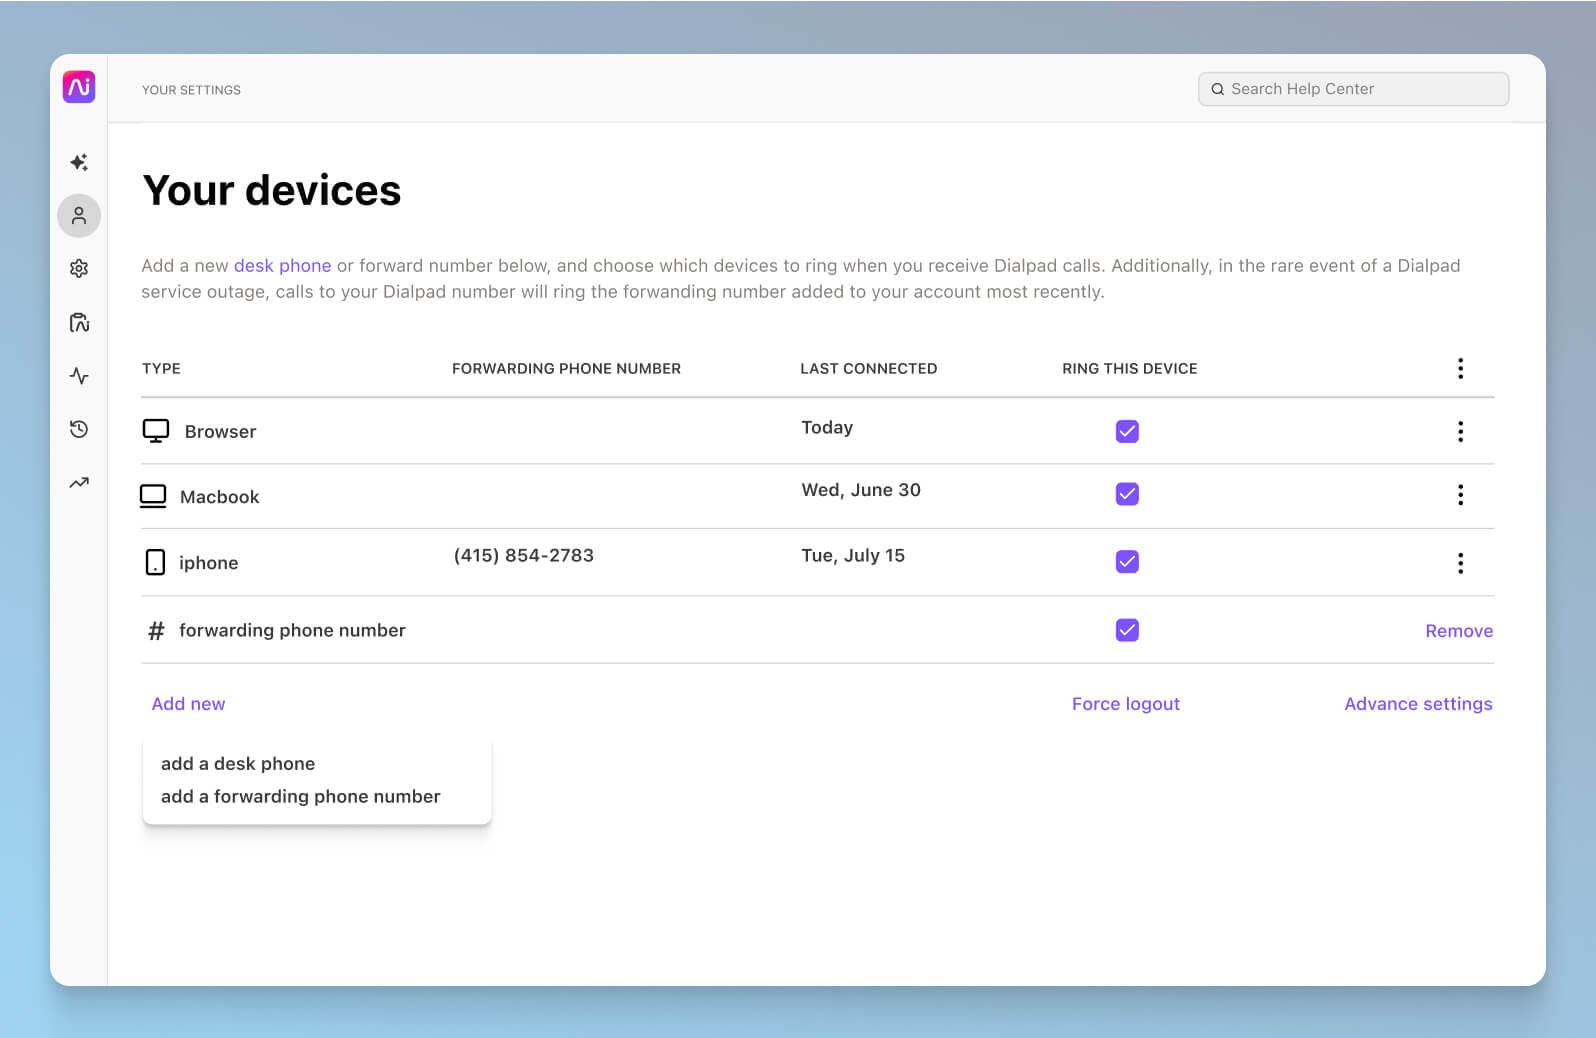Expand the Macbook row options menu
Viewport: 1596px width, 1038px height.
click(x=1460, y=495)
